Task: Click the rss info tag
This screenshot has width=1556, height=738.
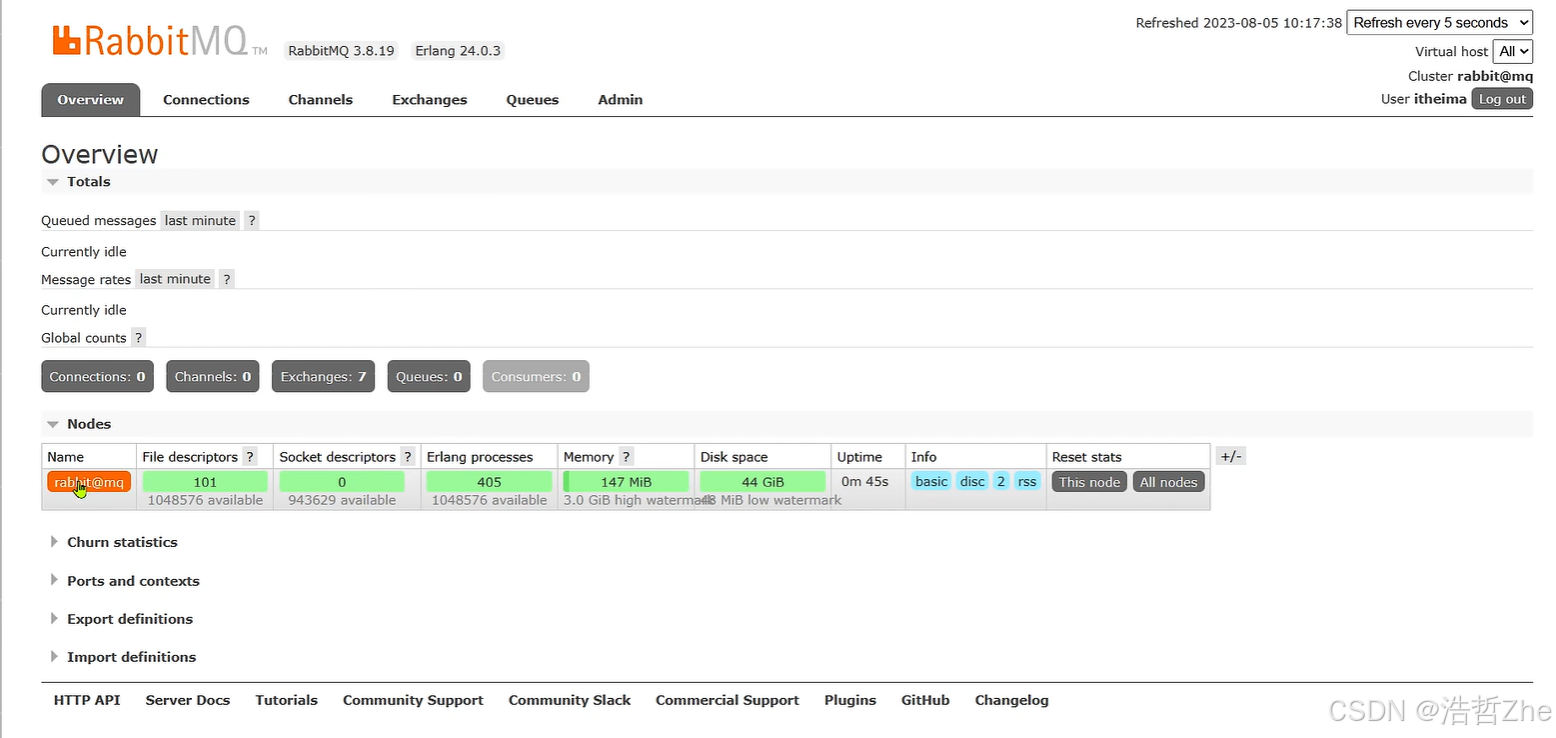Action: [1027, 482]
